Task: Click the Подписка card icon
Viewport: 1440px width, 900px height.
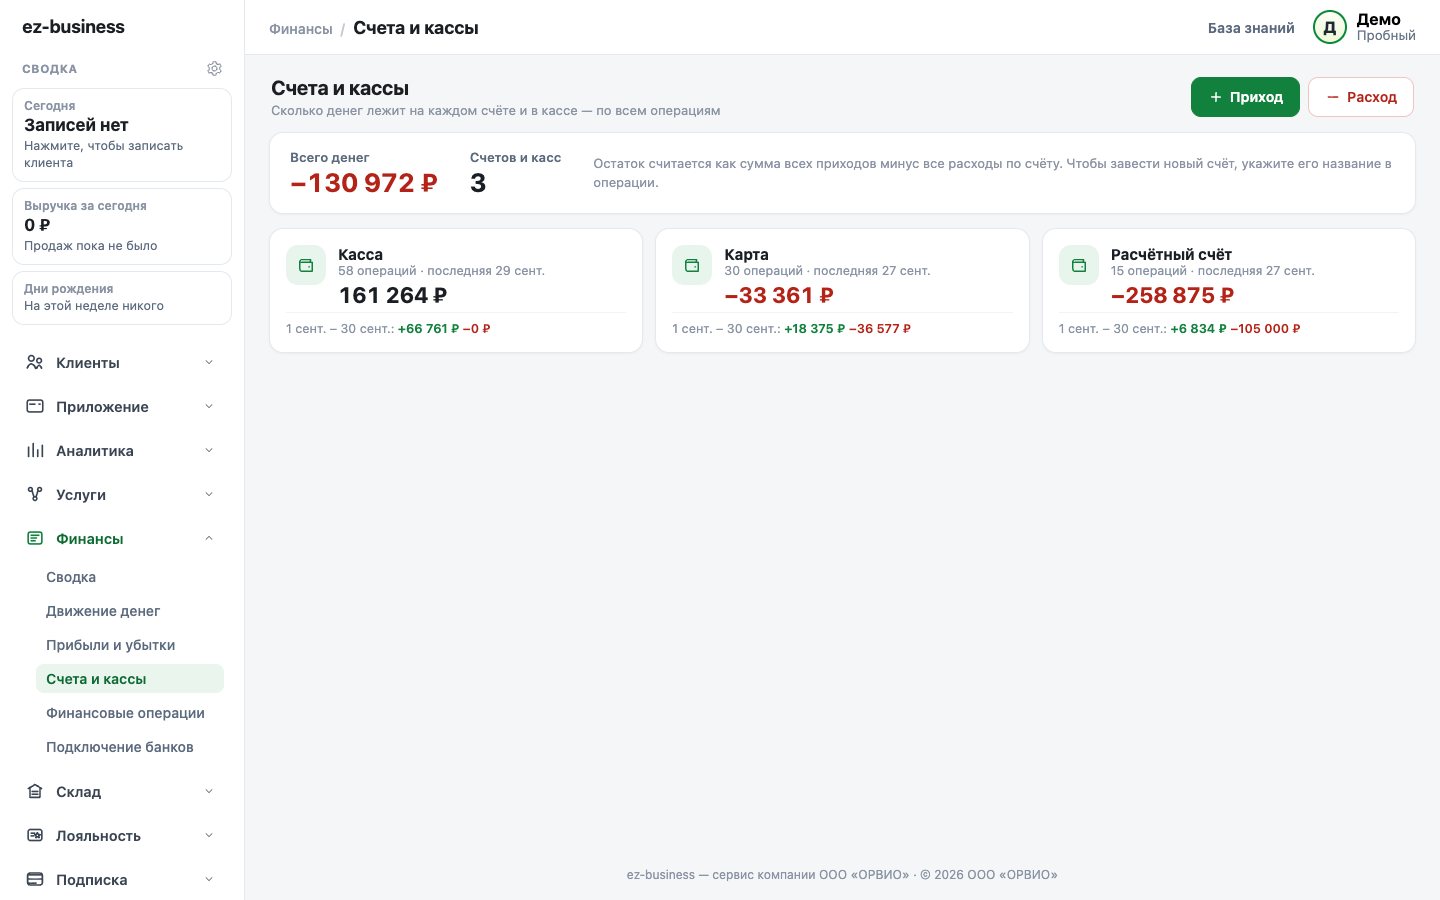Action: (35, 880)
